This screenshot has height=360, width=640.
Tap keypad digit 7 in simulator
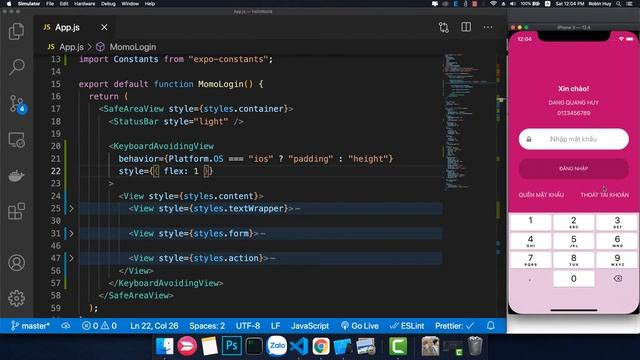pos(530,260)
